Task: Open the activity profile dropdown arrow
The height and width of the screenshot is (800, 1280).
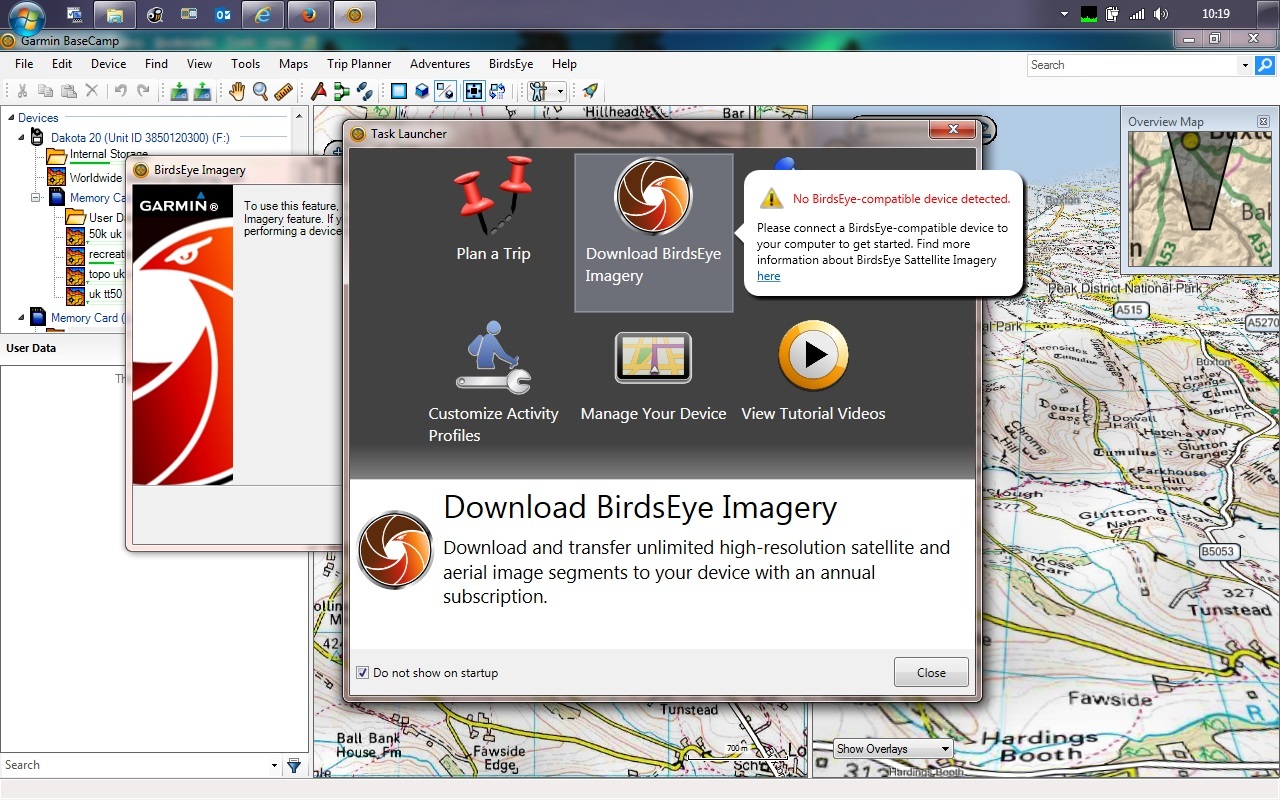Action: (x=560, y=91)
